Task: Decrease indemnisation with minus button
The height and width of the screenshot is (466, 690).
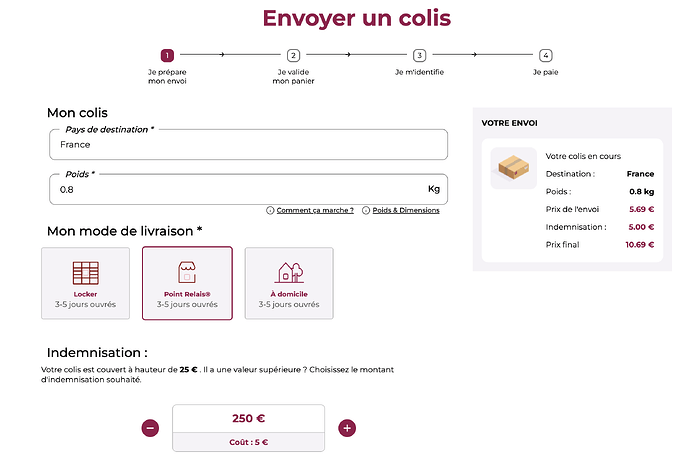Action: click(x=150, y=428)
